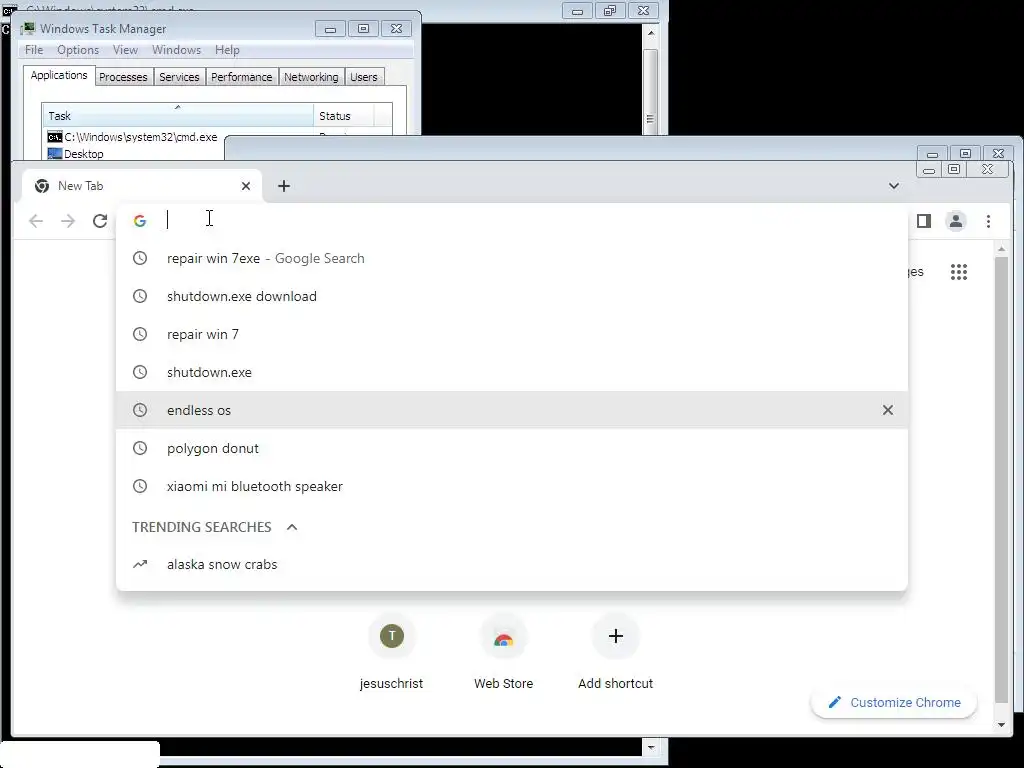Open Task Manager View menu
The image size is (1024, 768).
125,50
